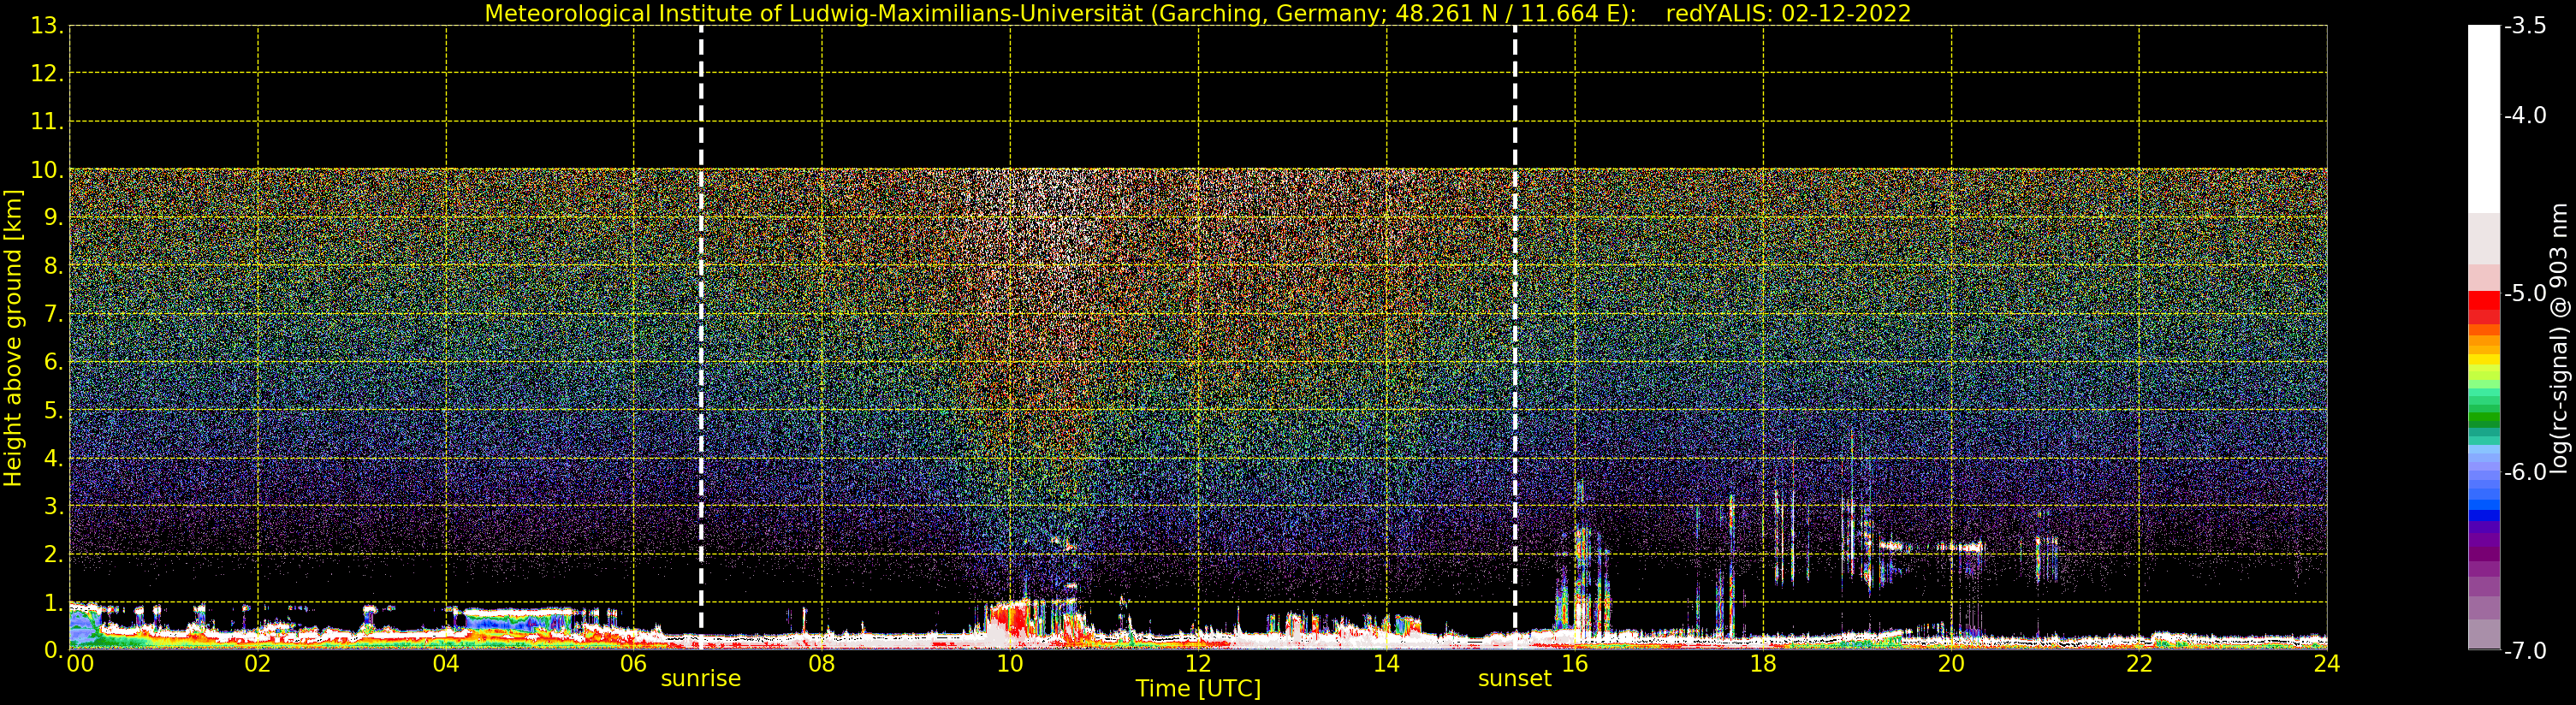Click the x-axis tick label '18'
The width and height of the screenshot is (2576, 705).
point(1763,664)
